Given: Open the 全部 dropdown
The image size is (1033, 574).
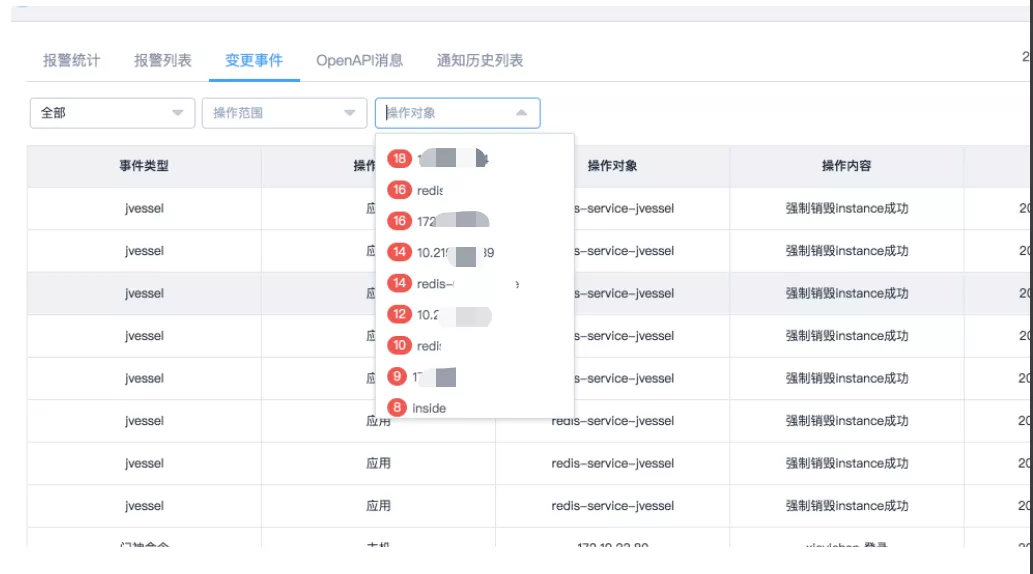Looking at the screenshot, I should point(112,113).
